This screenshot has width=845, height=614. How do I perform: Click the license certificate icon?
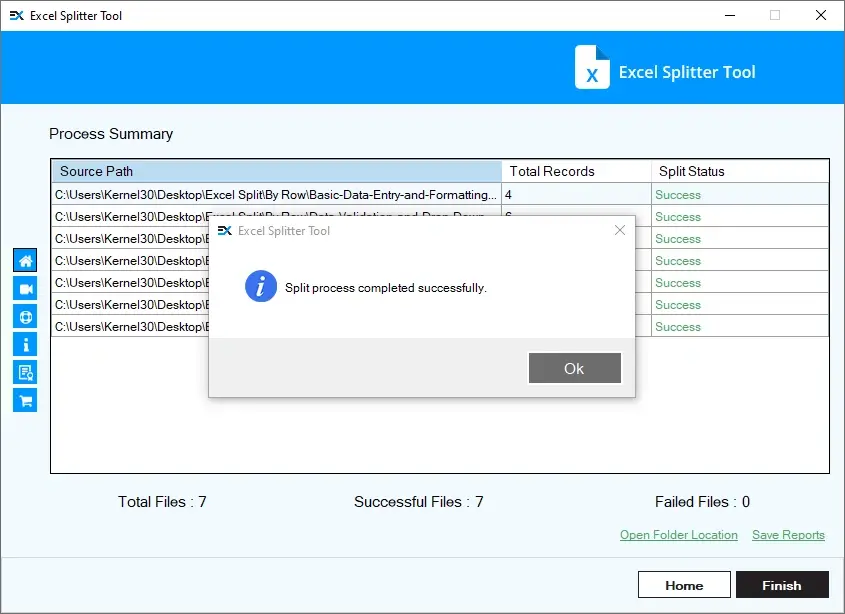[25, 373]
